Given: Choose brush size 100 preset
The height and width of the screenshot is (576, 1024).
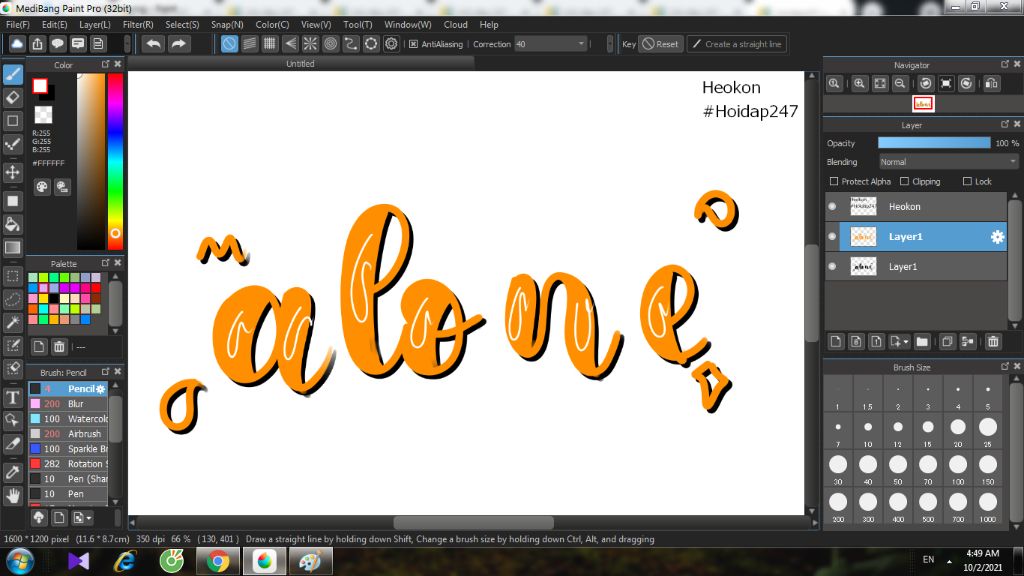Looking at the screenshot, I should pos(958,468).
